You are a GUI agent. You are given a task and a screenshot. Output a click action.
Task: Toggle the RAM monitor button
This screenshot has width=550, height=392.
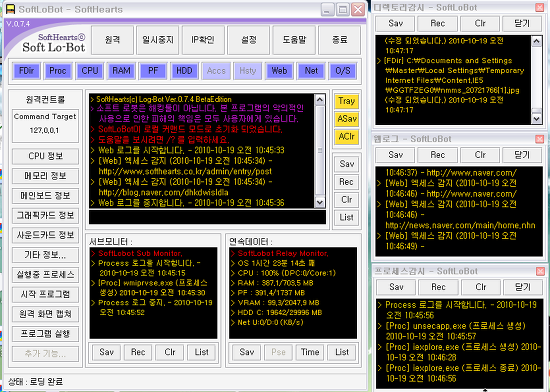[121, 71]
